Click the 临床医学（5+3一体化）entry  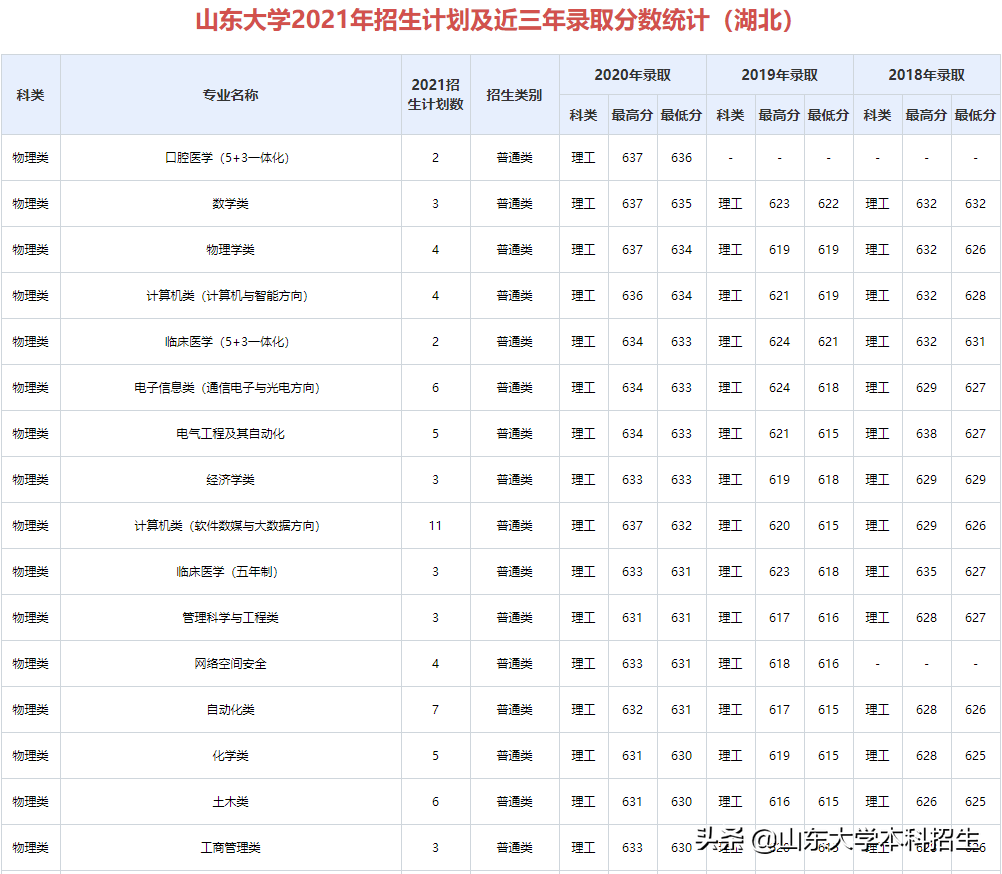227,341
